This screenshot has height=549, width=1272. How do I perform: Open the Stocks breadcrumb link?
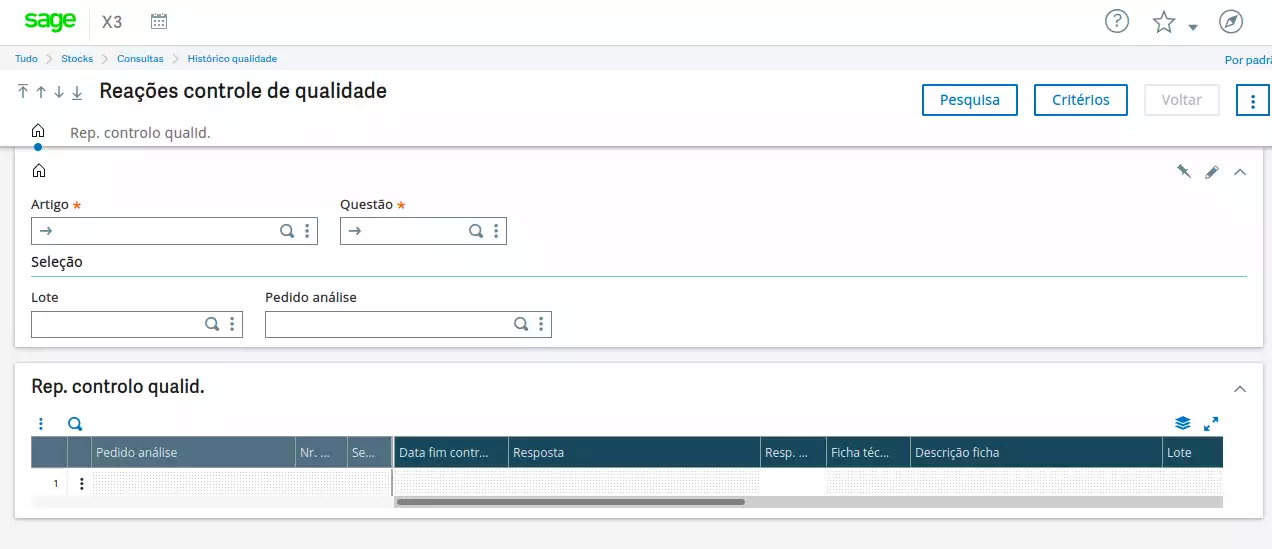tap(77, 59)
